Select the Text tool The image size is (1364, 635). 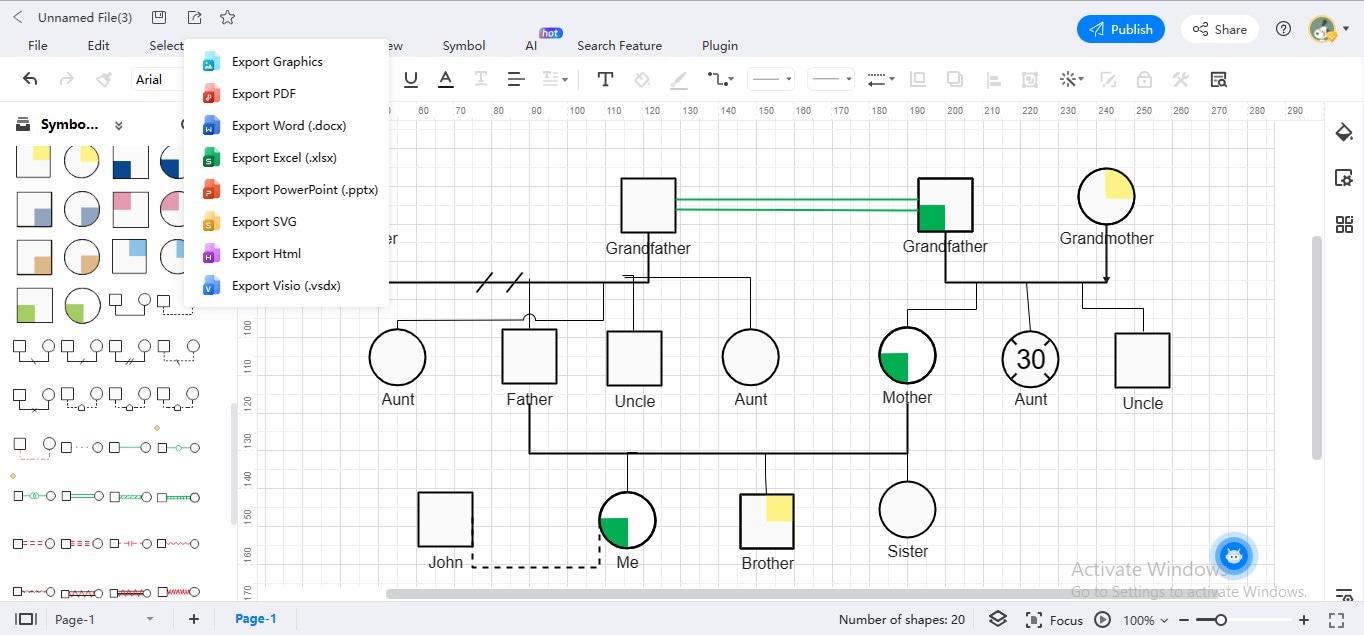(605, 79)
